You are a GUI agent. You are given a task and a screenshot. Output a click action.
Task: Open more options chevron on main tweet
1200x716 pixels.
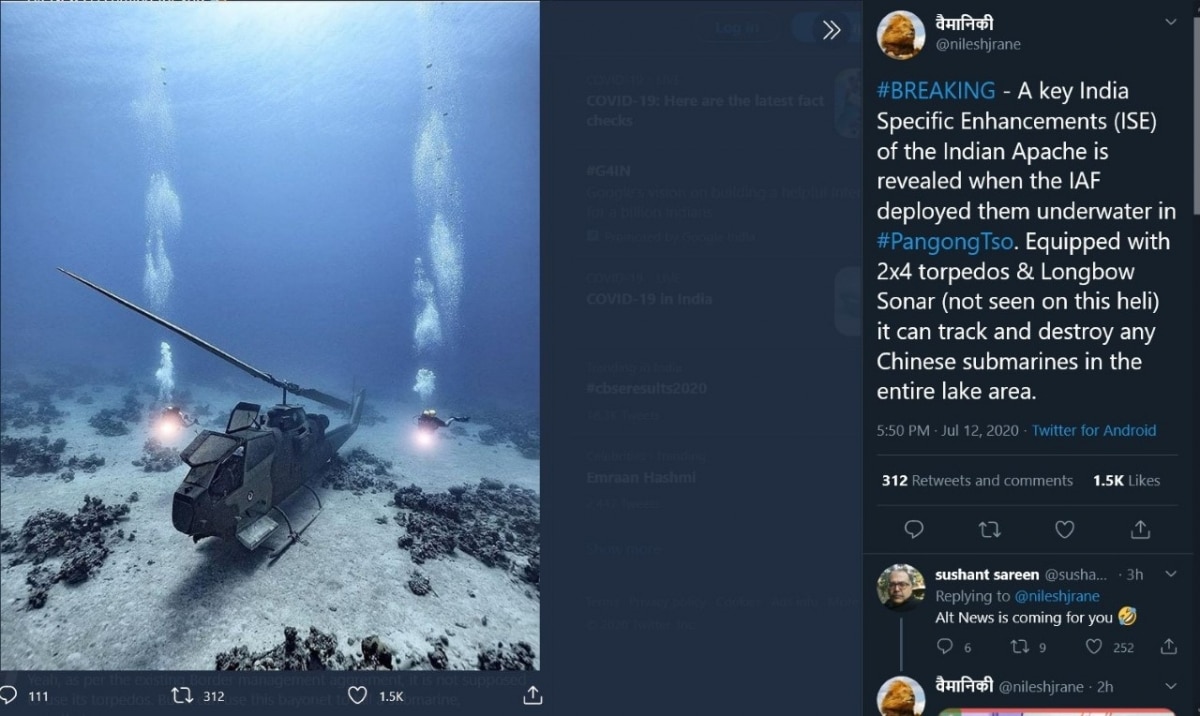(x=1171, y=21)
